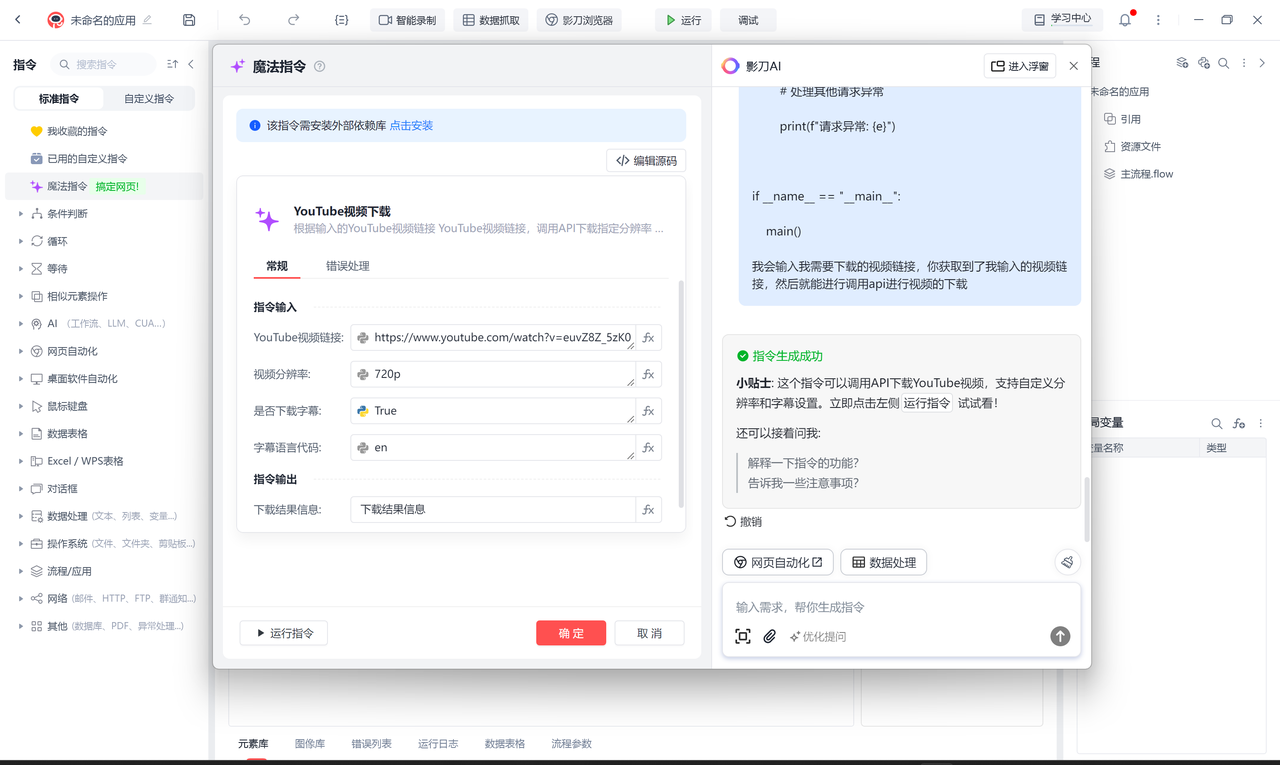The width and height of the screenshot is (1280, 765).
Task: Click the search icon in right panel header
Action: [1223, 63]
